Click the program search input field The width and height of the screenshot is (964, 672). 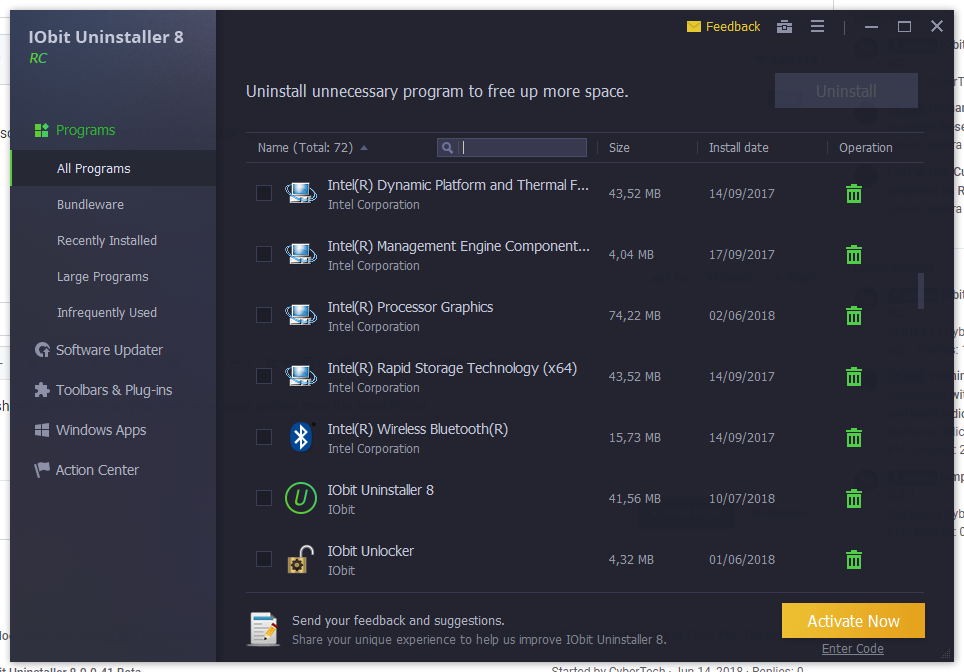pyautogui.click(x=522, y=148)
